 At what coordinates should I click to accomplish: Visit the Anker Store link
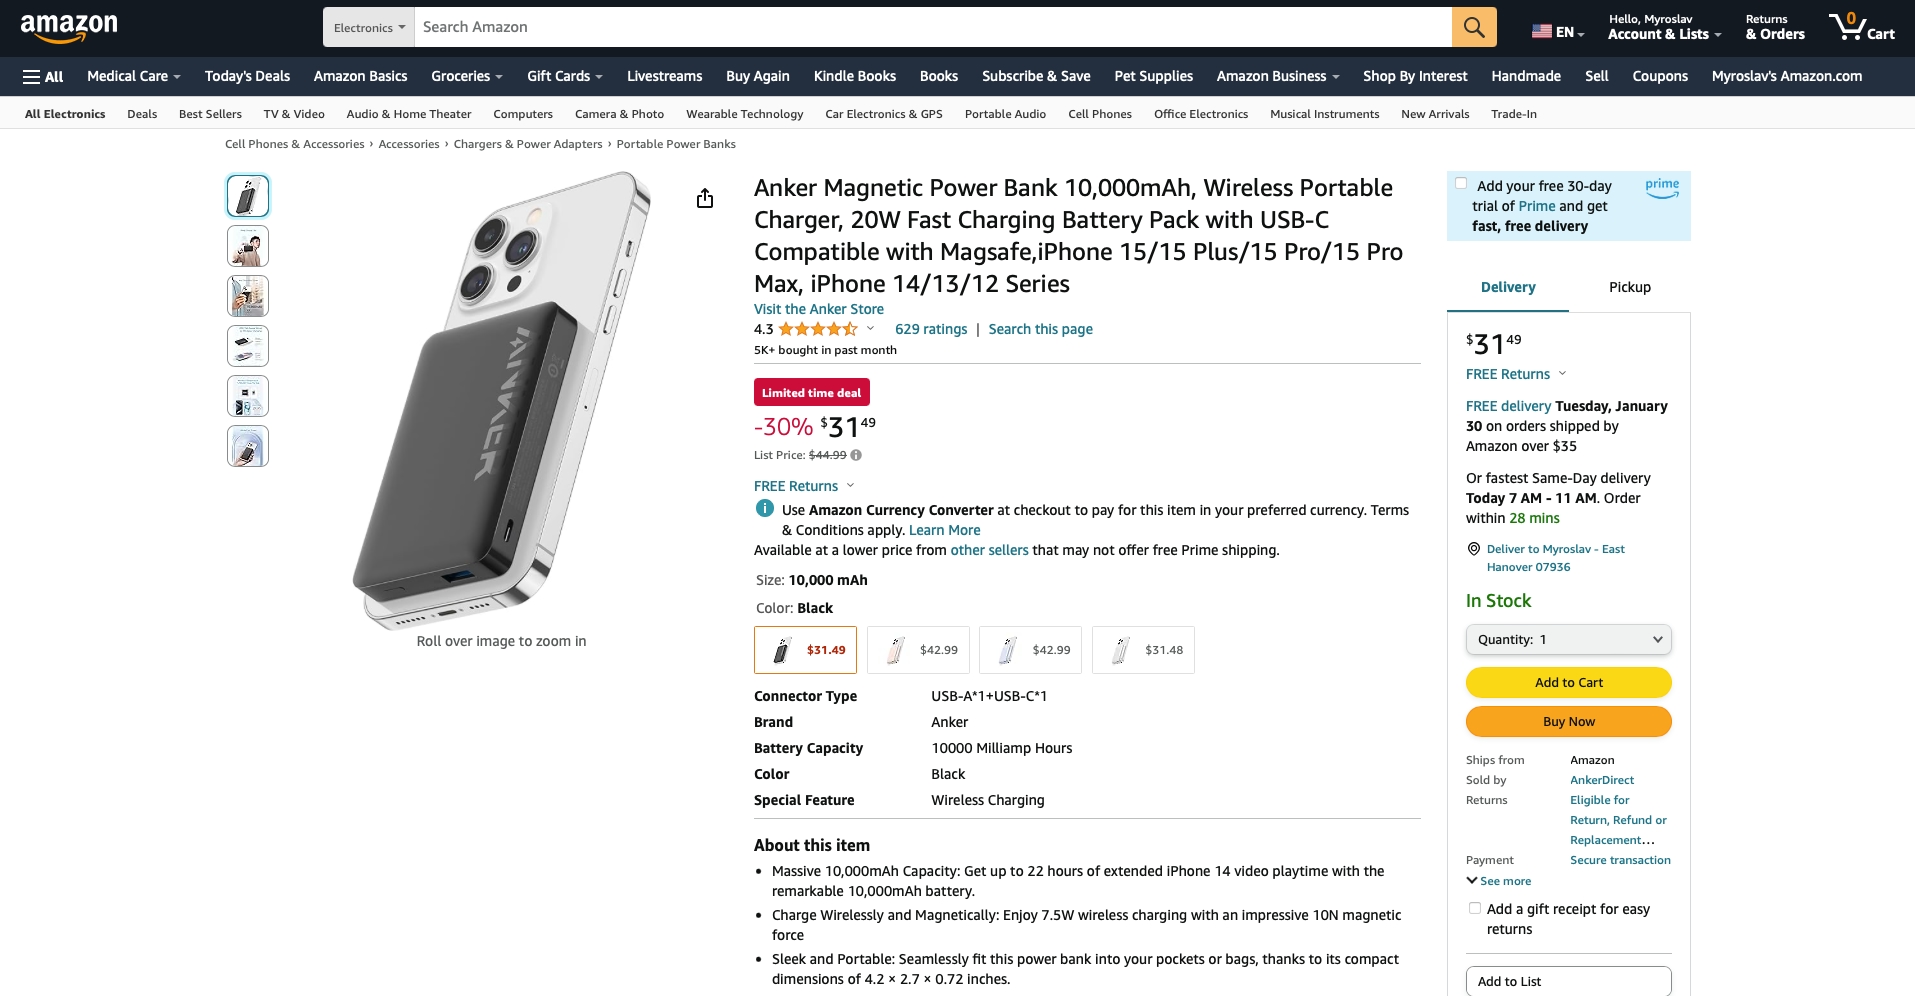[x=818, y=309]
